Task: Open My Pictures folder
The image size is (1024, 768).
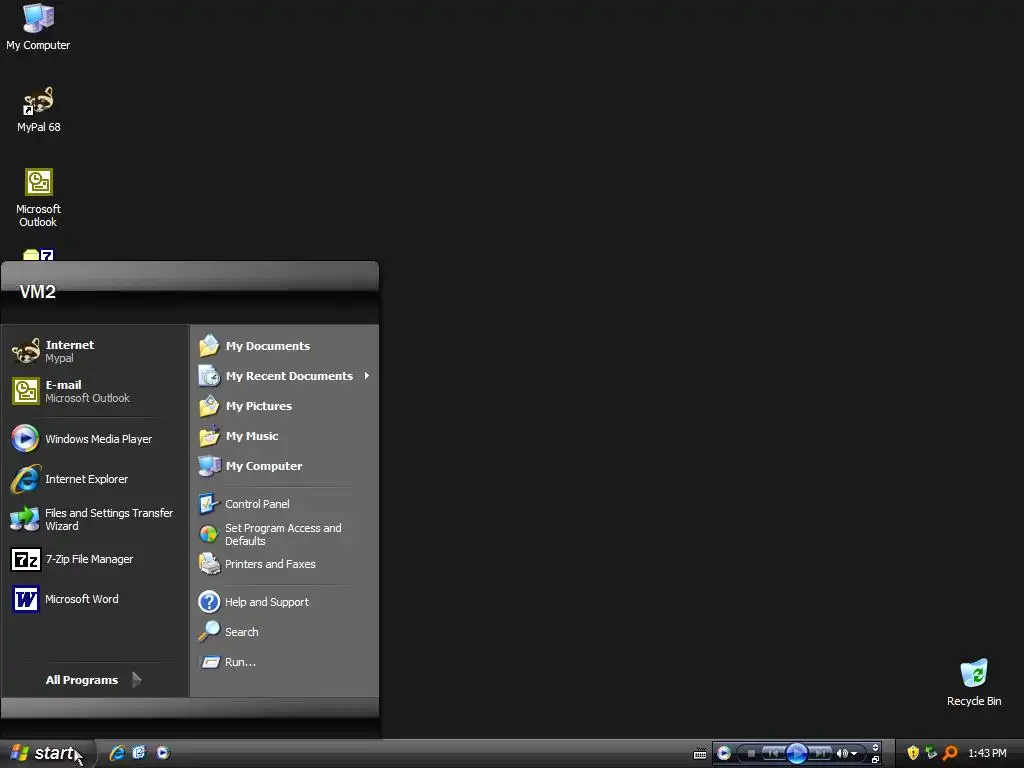Action: click(x=284, y=406)
